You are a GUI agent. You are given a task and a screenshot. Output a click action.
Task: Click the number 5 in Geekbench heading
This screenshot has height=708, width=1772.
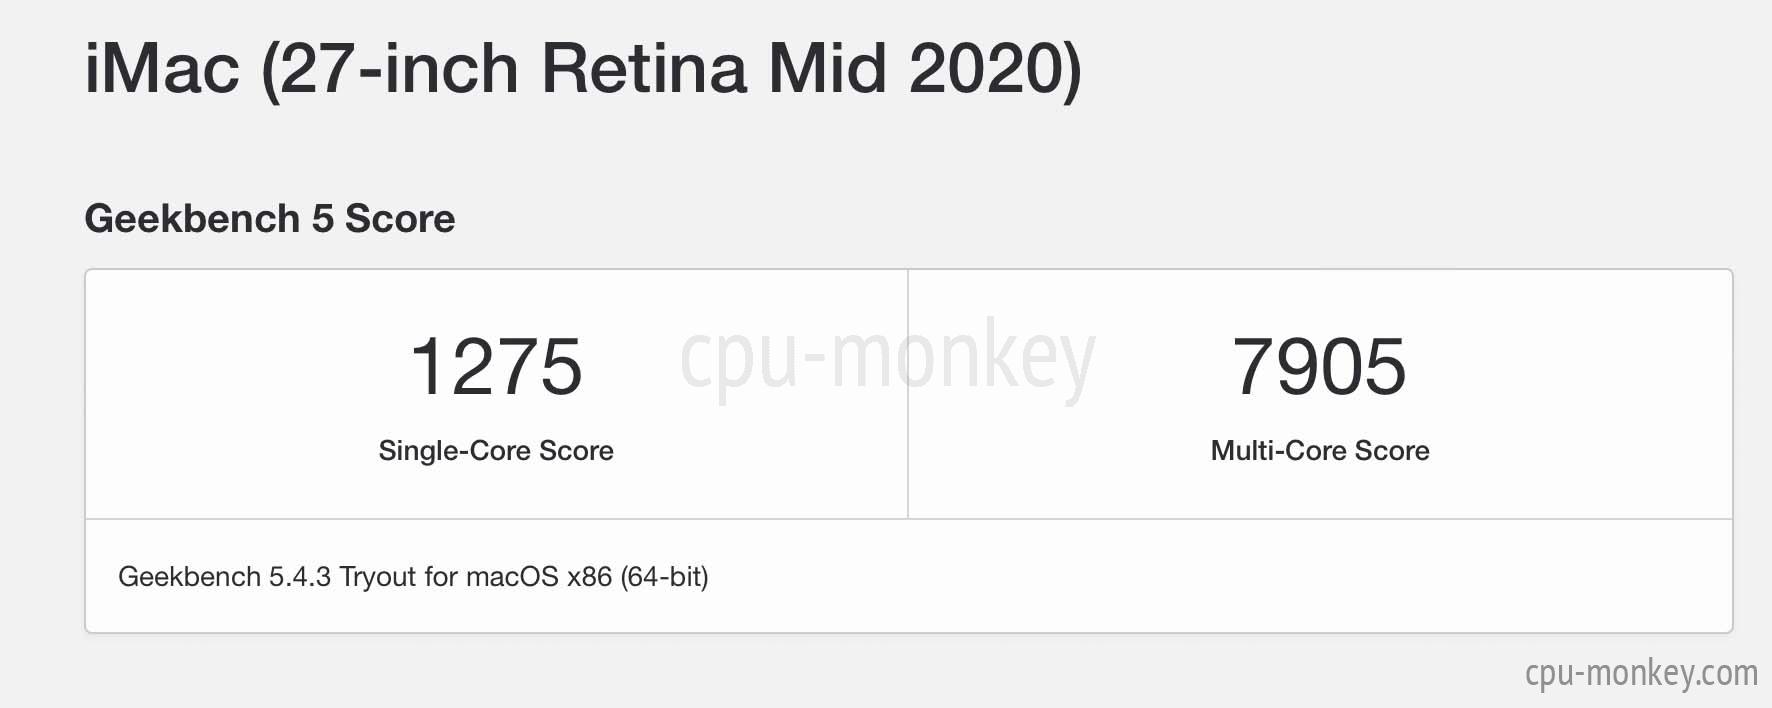click(x=322, y=218)
